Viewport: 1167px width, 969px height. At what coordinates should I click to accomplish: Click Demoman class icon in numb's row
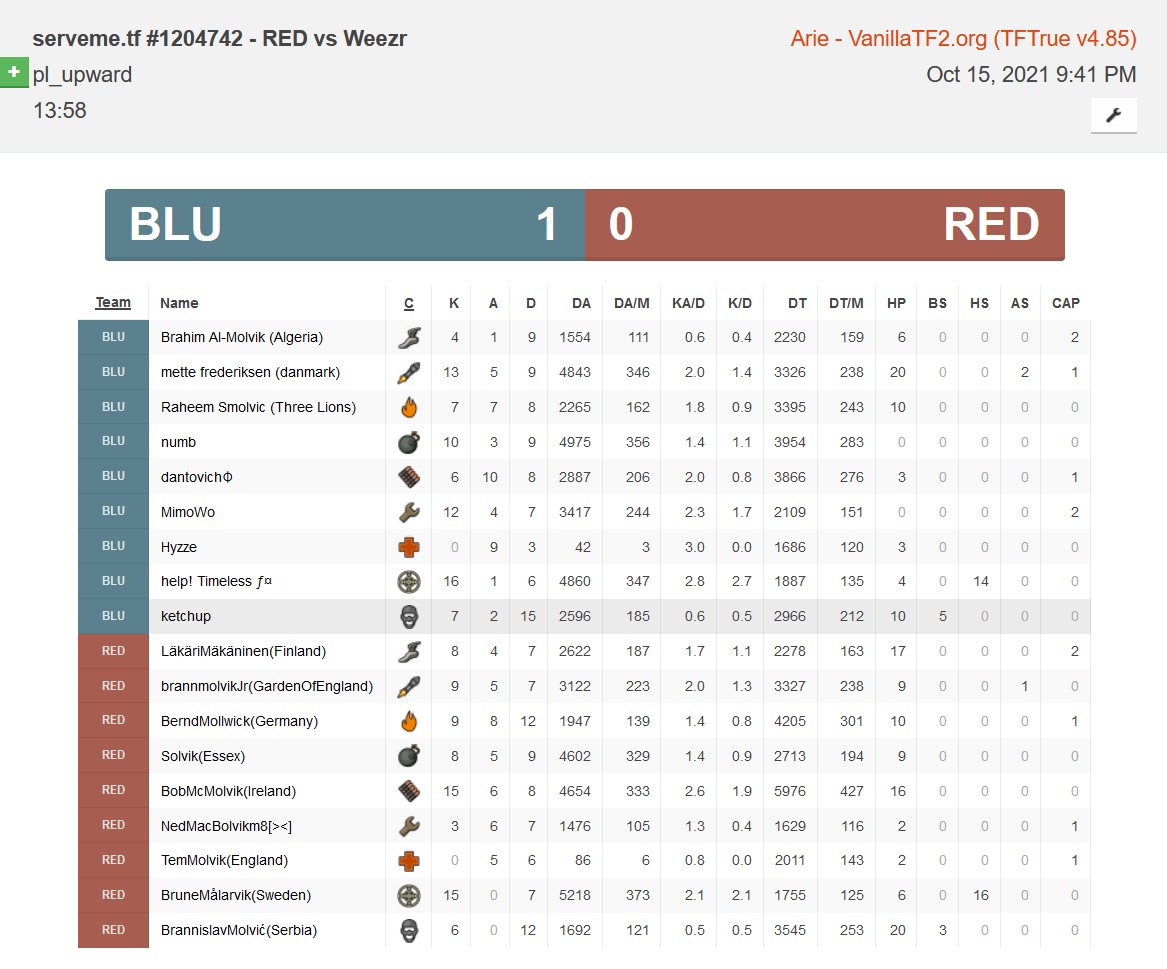tap(408, 442)
